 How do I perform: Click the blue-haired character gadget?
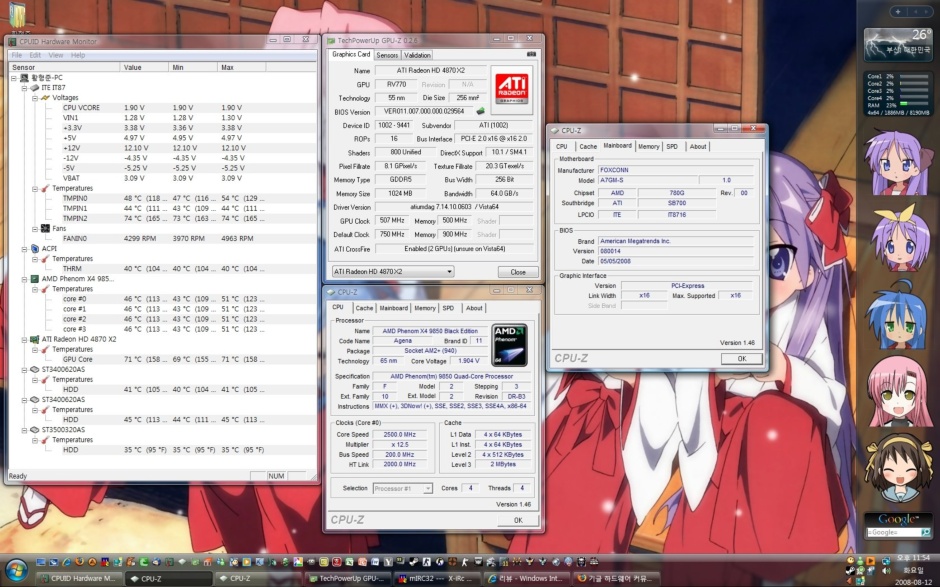click(898, 315)
